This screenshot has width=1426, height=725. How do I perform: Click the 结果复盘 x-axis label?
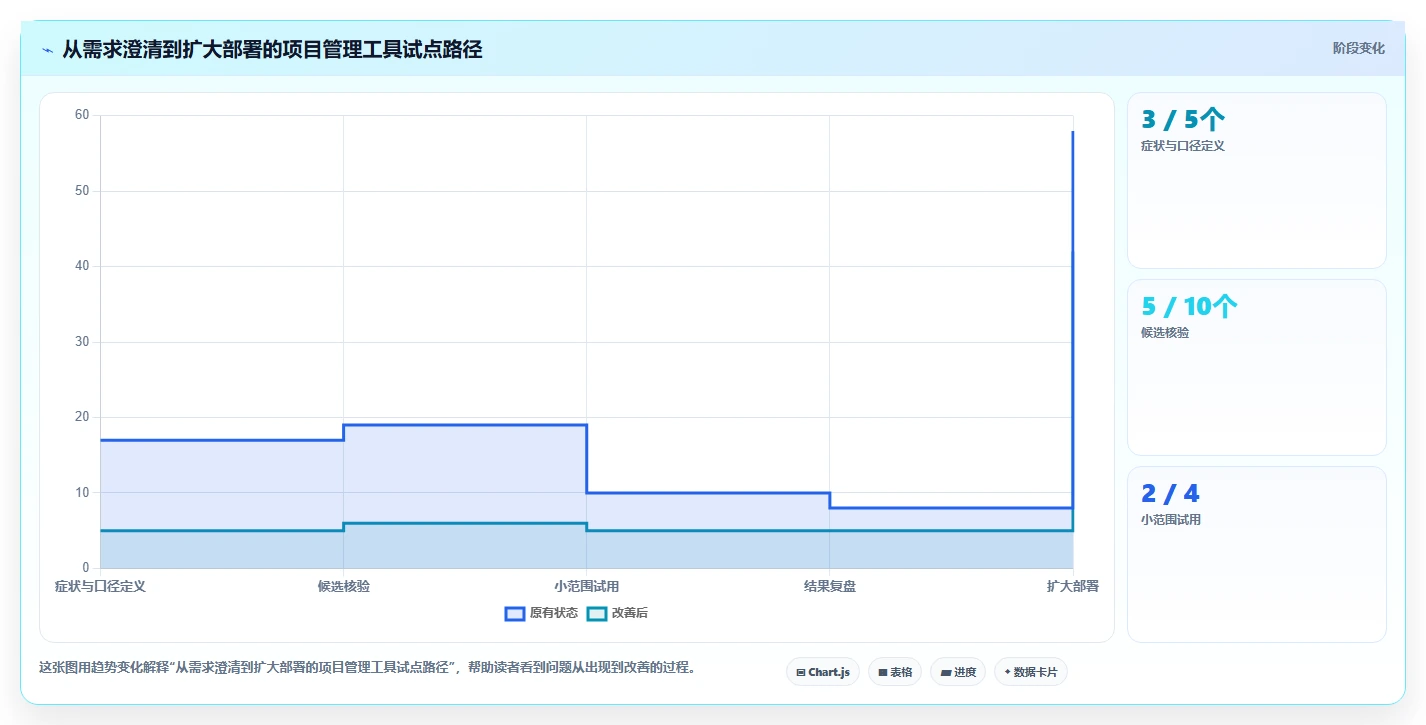(829, 586)
